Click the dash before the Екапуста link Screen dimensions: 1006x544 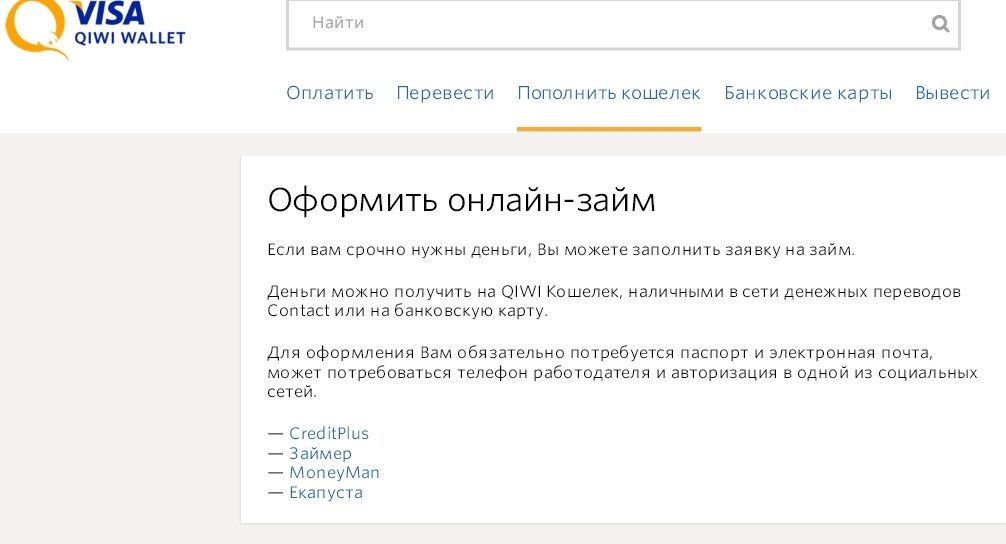[275, 492]
